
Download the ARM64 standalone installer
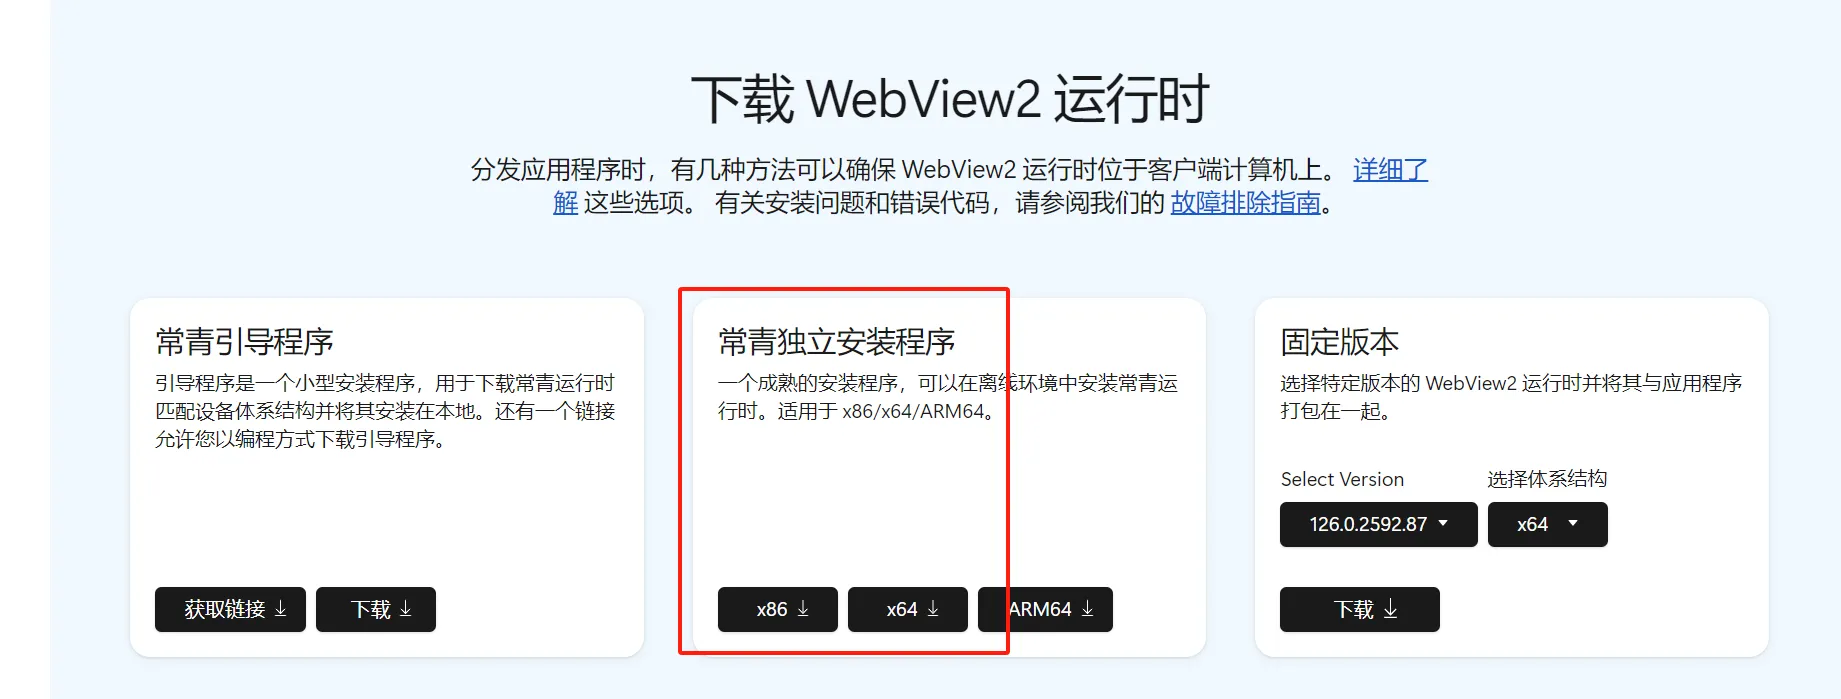pyautogui.click(x=1045, y=609)
